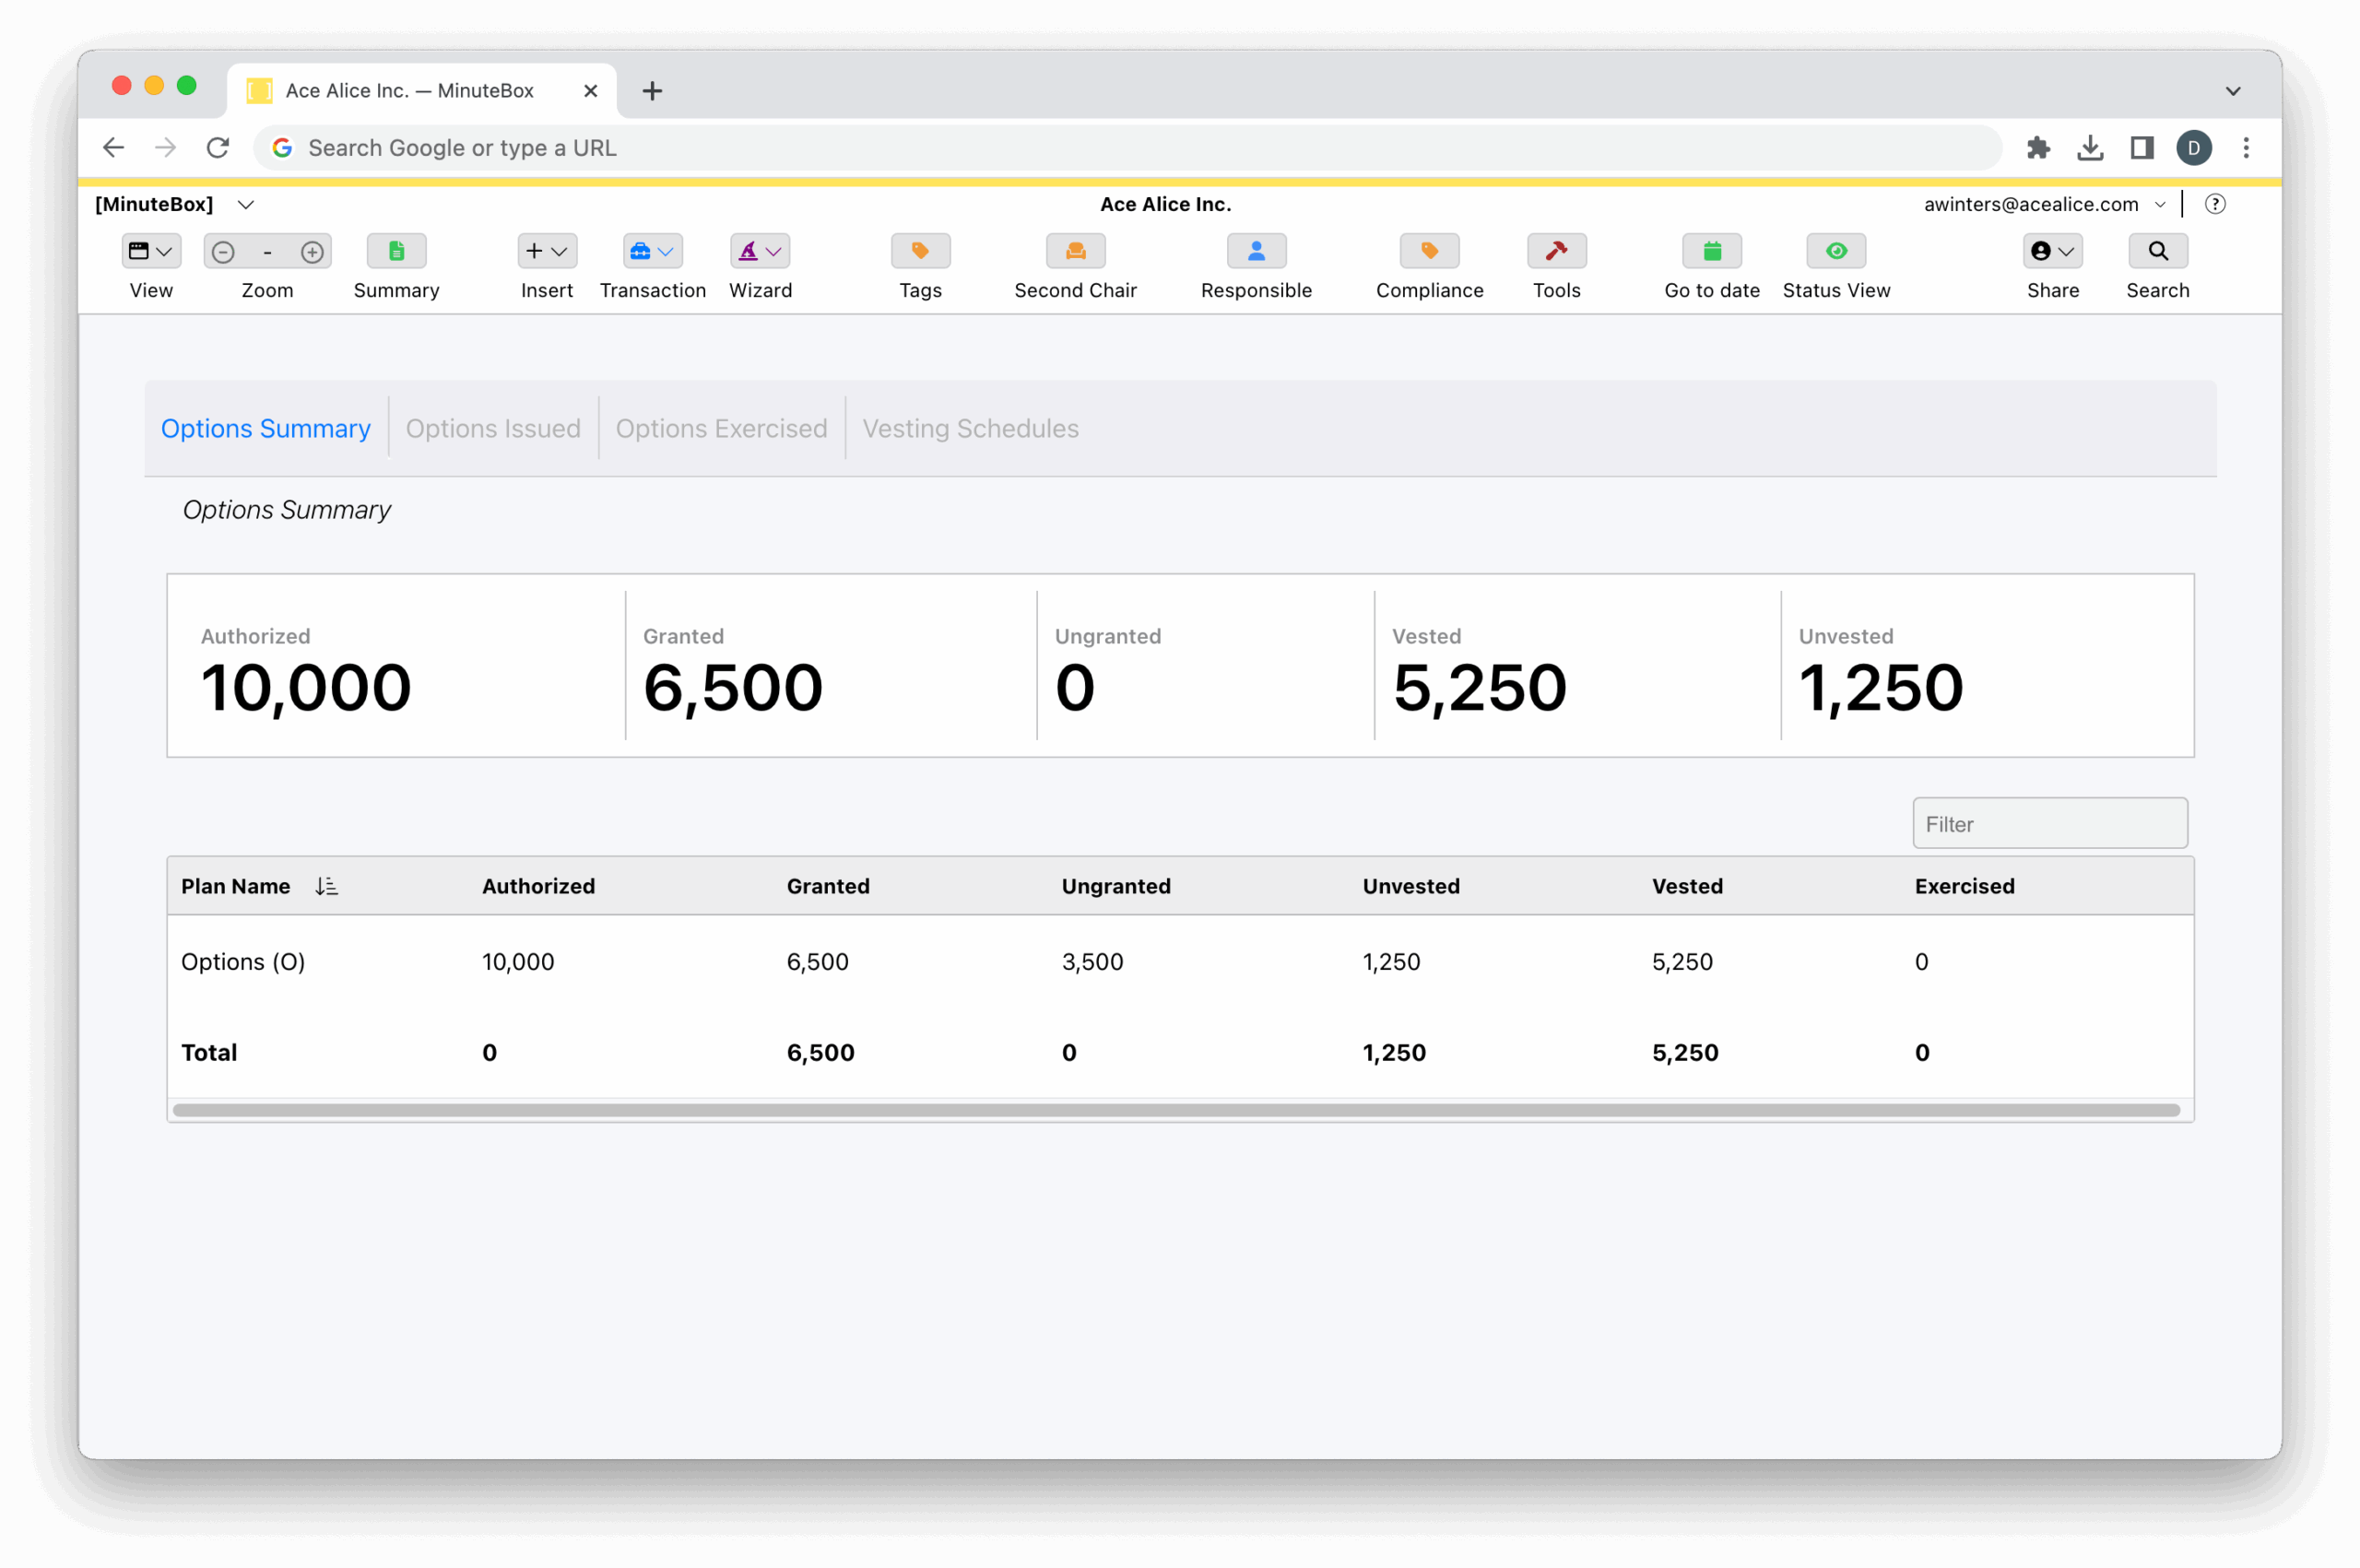2360x1568 pixels.
Task: Switch to the Options Issued tab
Action: click(x=493, y=428)
